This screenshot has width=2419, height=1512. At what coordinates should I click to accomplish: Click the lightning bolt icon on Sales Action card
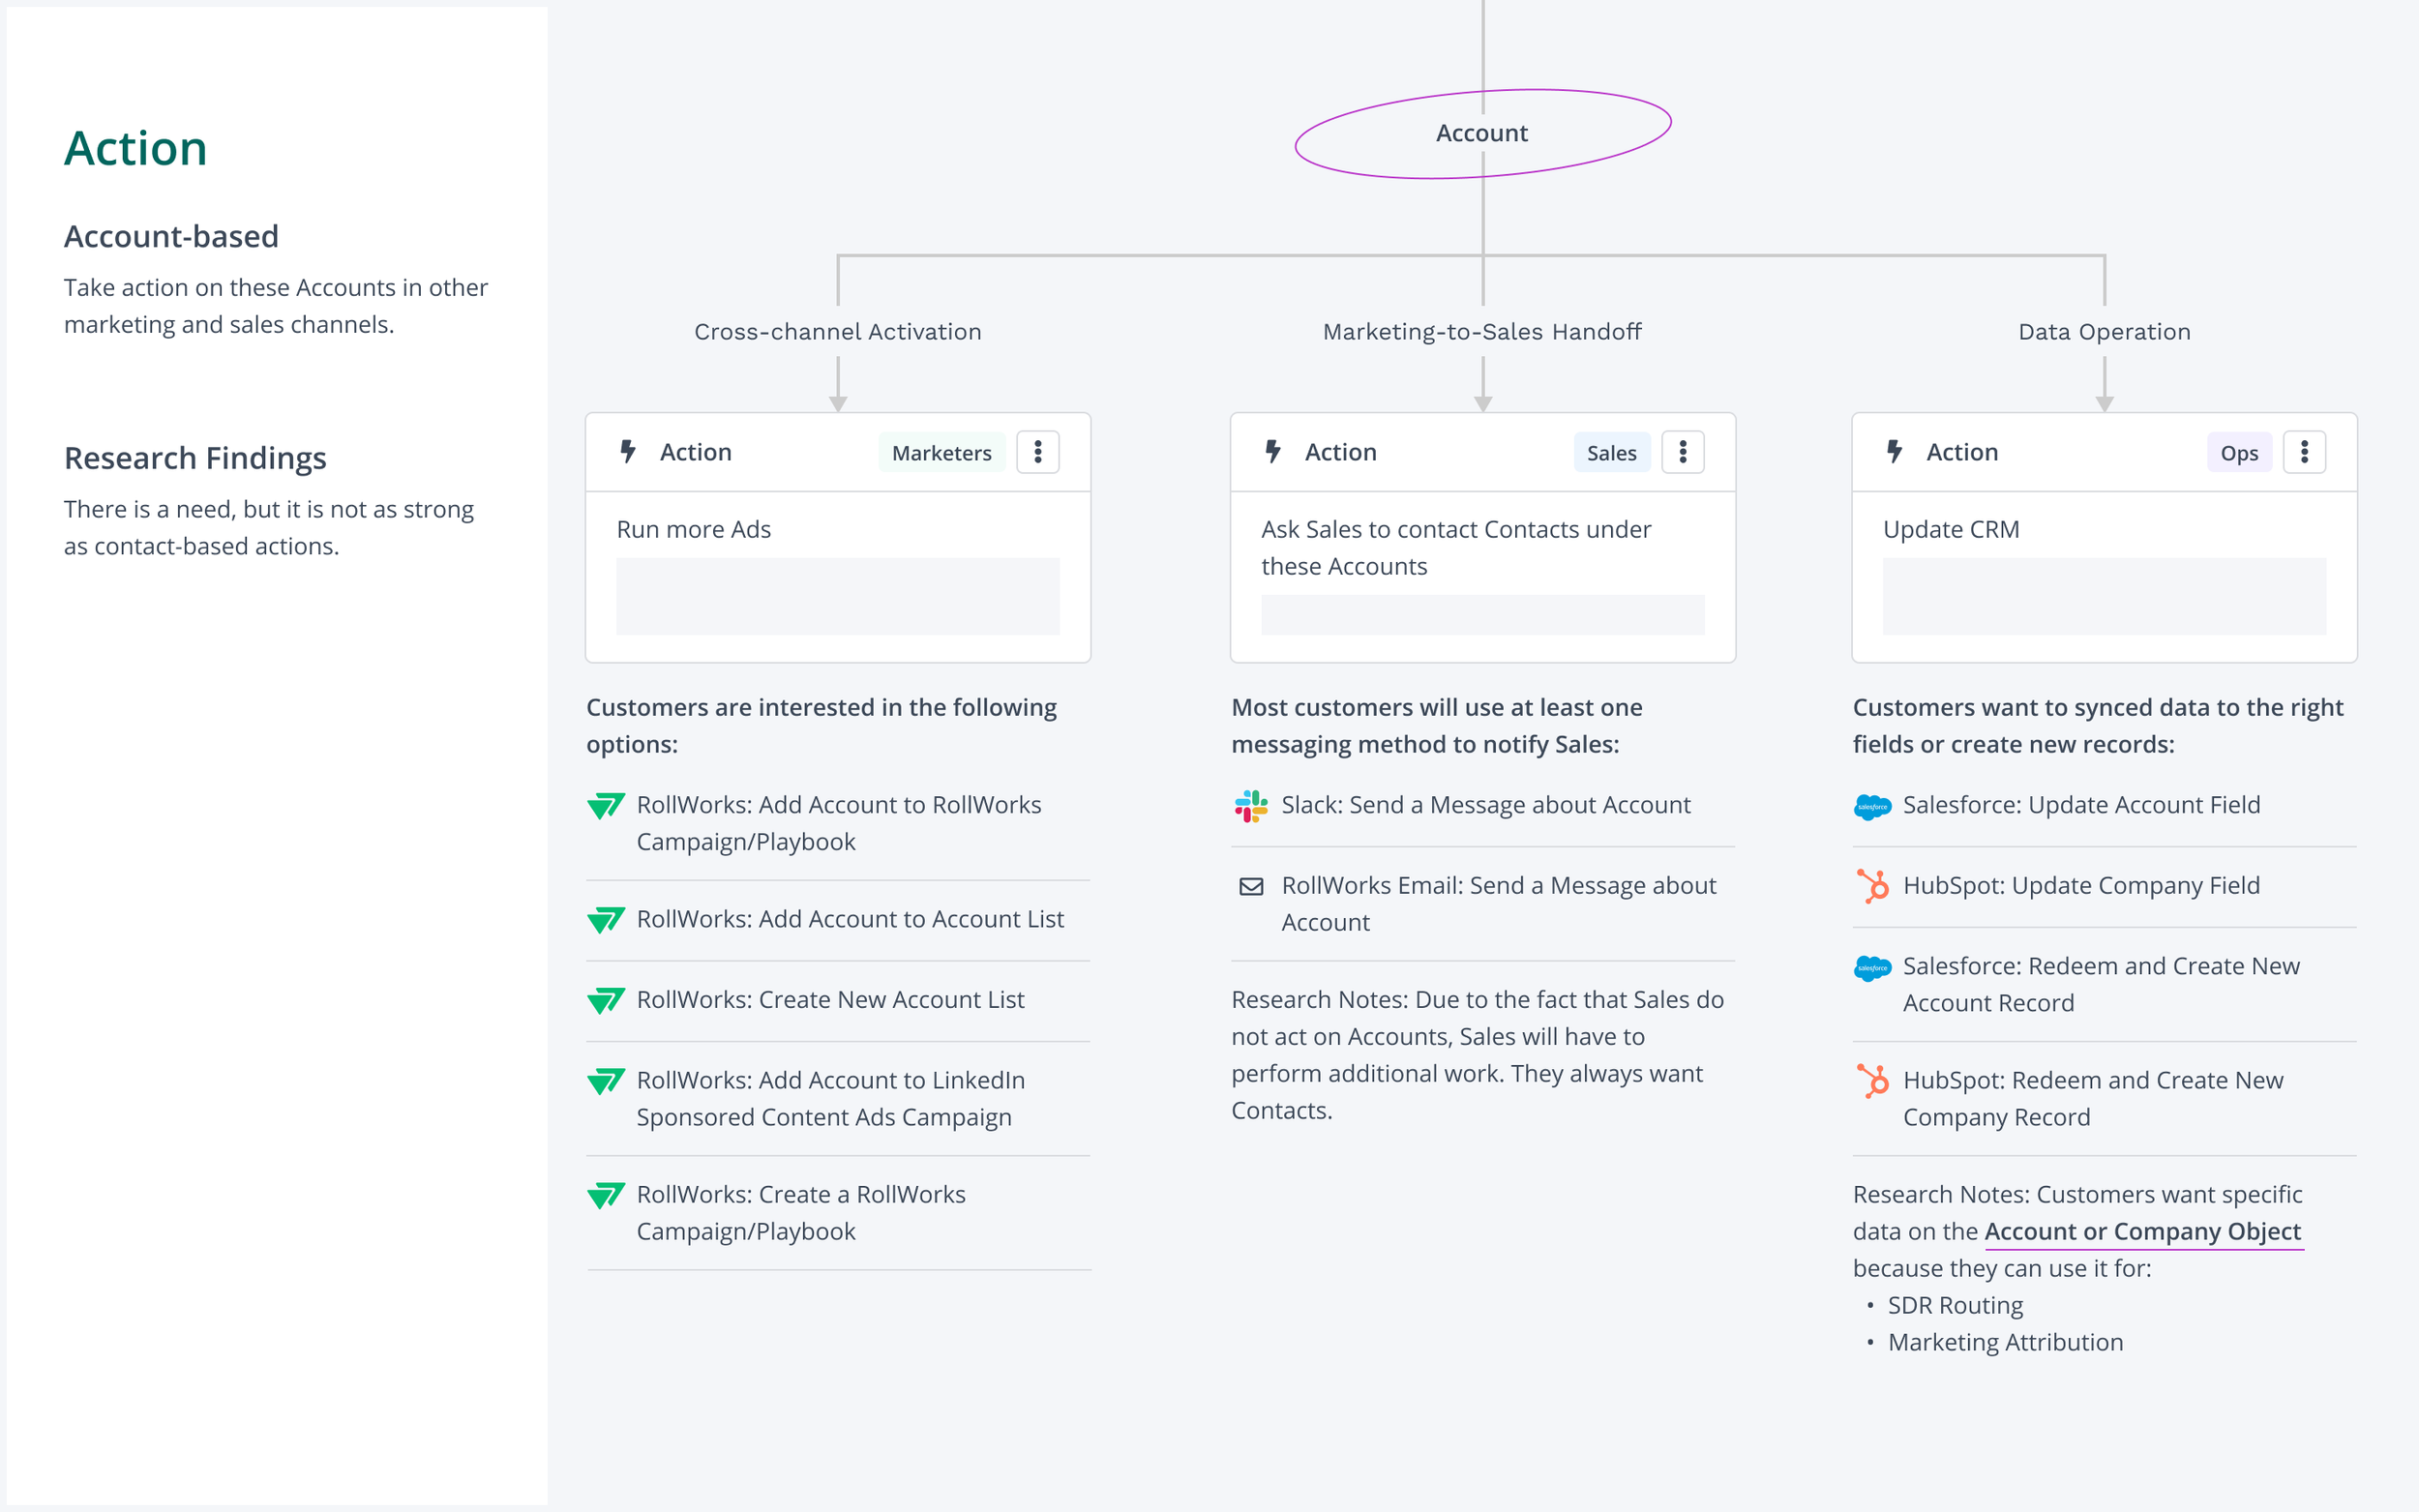tap(1273, 452)
